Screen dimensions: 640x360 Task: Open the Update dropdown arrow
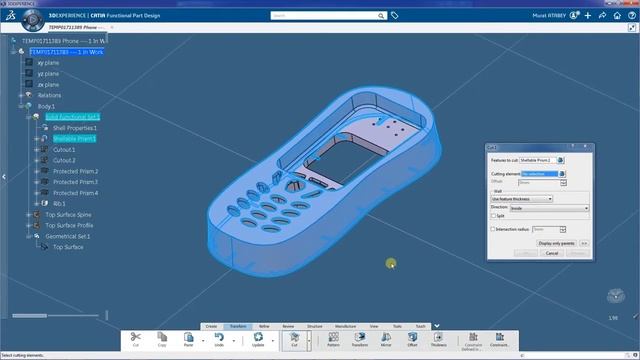[x=273, y=340]
